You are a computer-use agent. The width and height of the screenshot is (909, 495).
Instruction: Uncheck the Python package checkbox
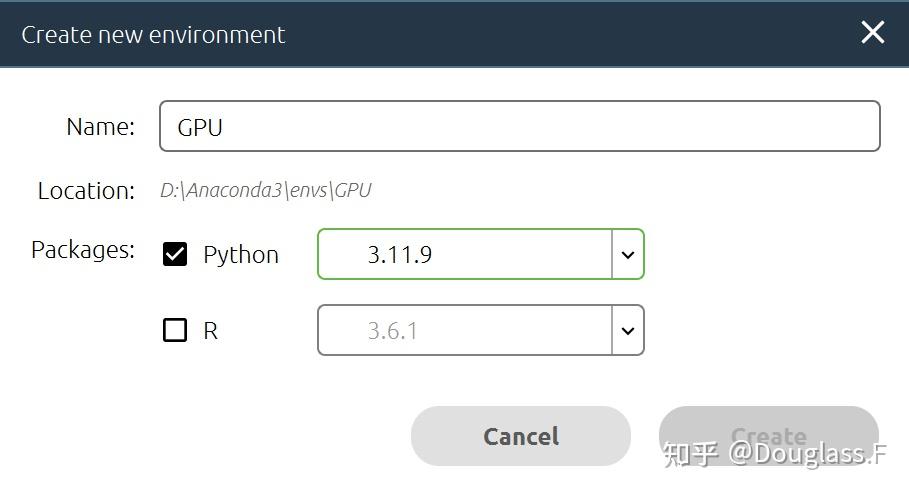pos(175,254)
